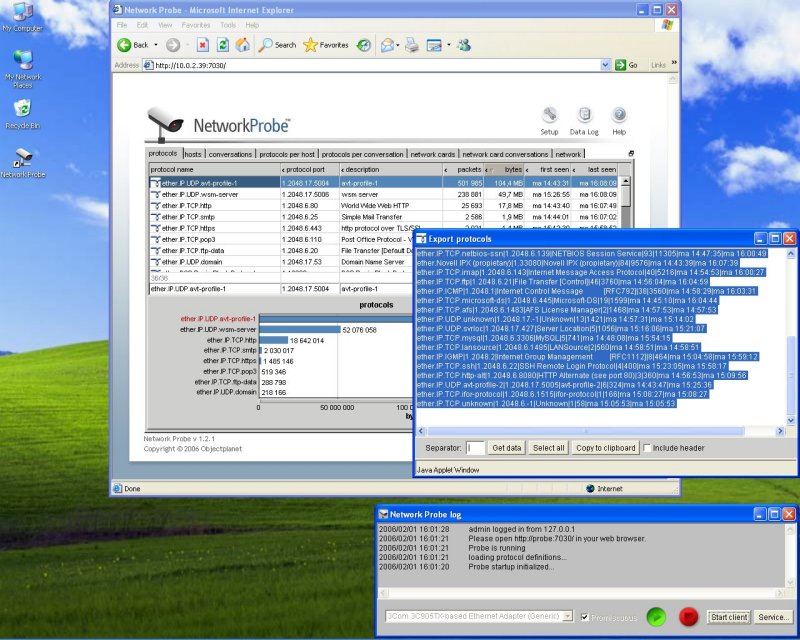Viewport: 800px width, 640px height.
Task: Click into the Separator input field
Action: click(474, 448)
